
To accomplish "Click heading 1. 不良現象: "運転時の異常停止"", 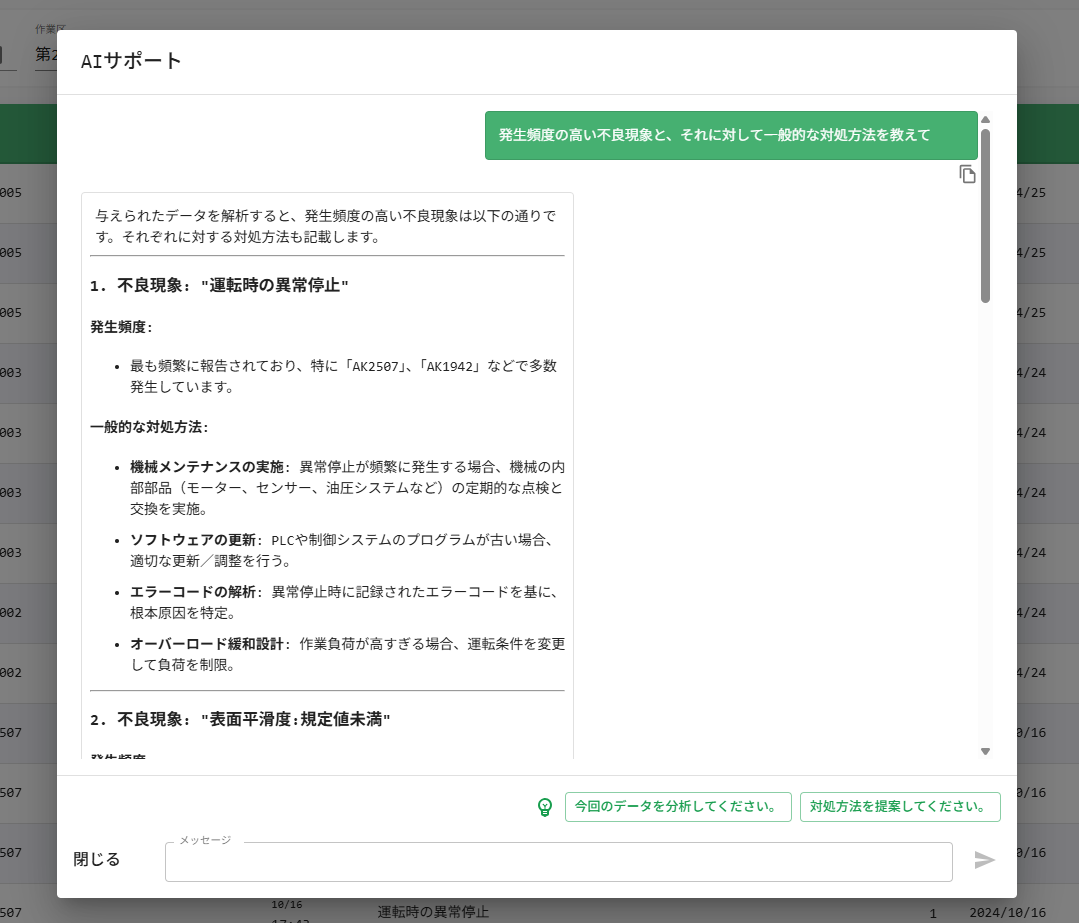I will pos(219,286).
